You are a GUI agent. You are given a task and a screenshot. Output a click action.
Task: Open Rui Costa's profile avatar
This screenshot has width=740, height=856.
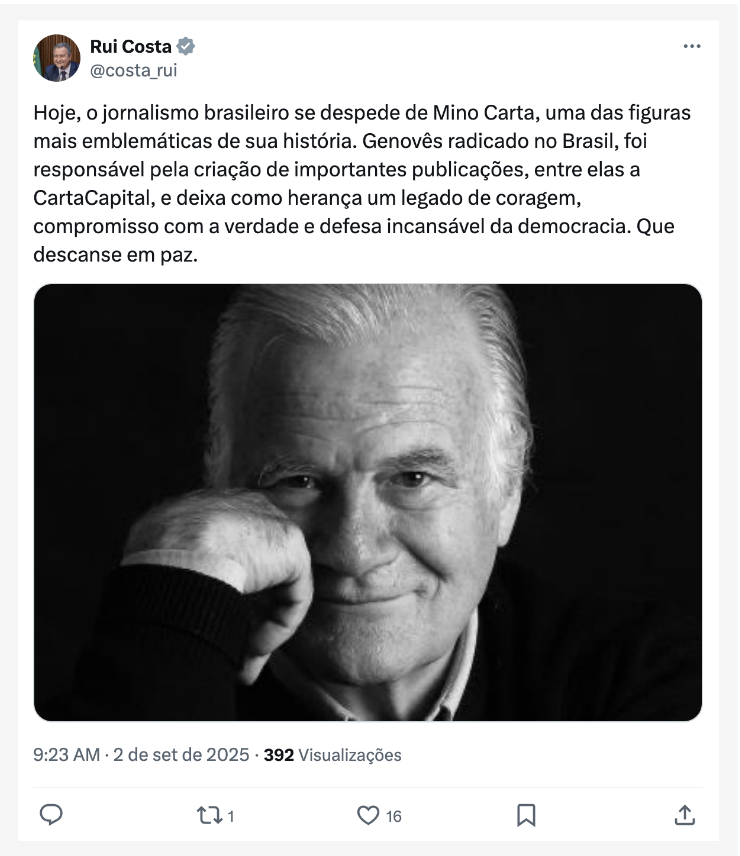pyautogui.click(x=56, y=58)
